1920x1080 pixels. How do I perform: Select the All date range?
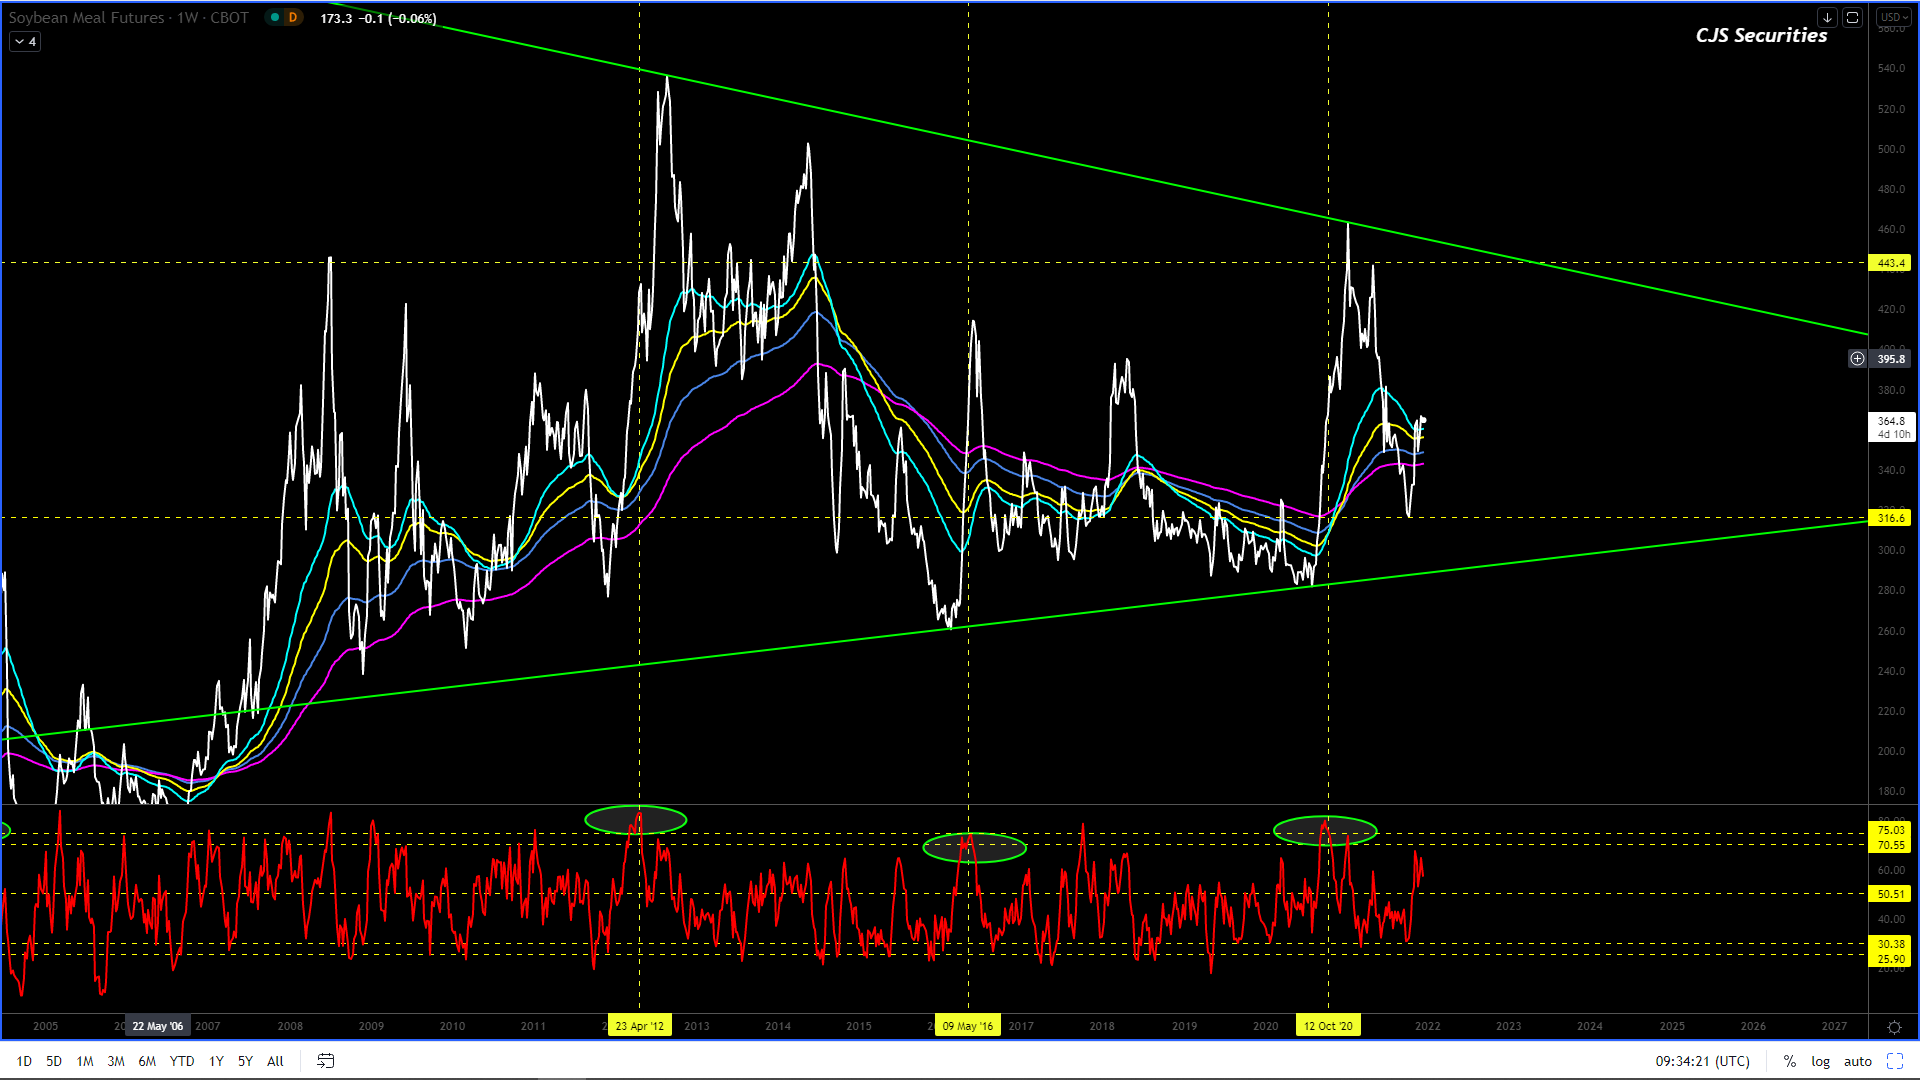(x=275, y=1061)
